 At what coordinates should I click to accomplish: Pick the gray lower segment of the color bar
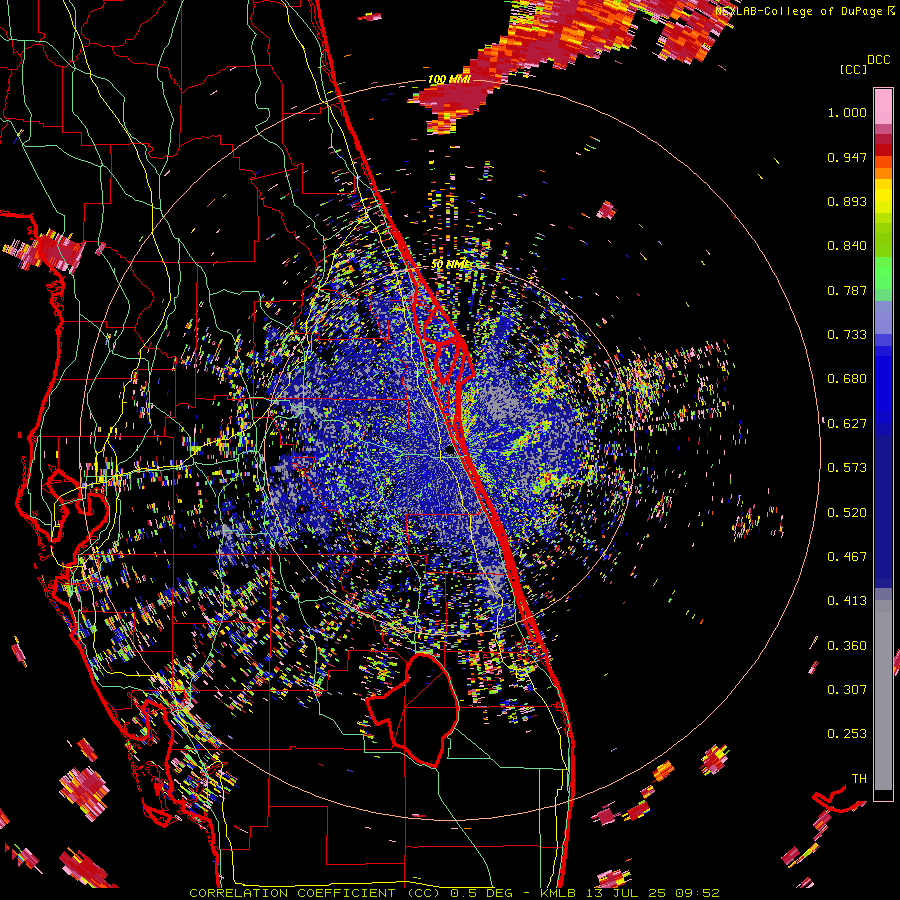[883, 695]
